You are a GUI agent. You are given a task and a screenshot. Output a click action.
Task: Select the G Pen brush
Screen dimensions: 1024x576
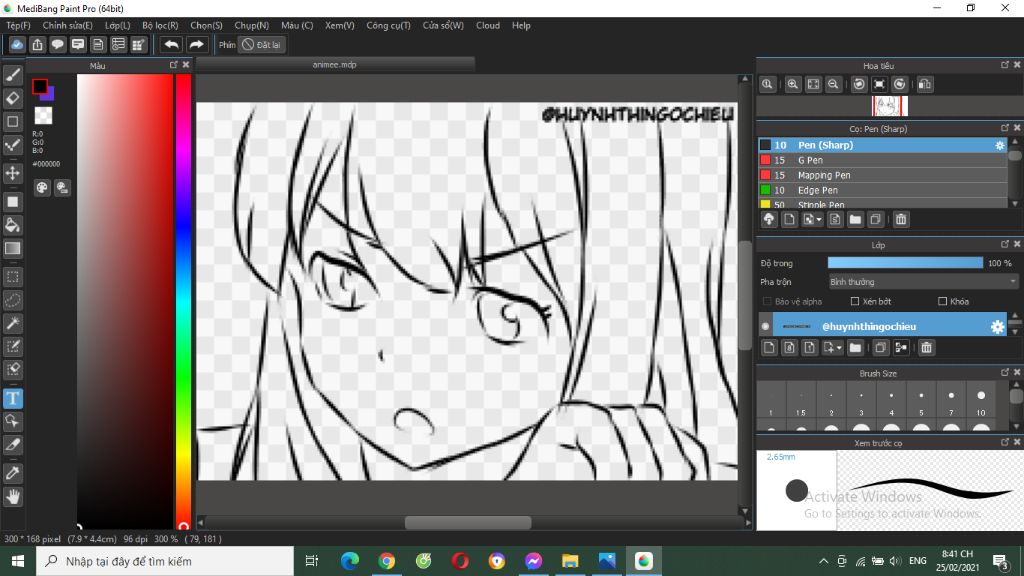click(883, 160)
